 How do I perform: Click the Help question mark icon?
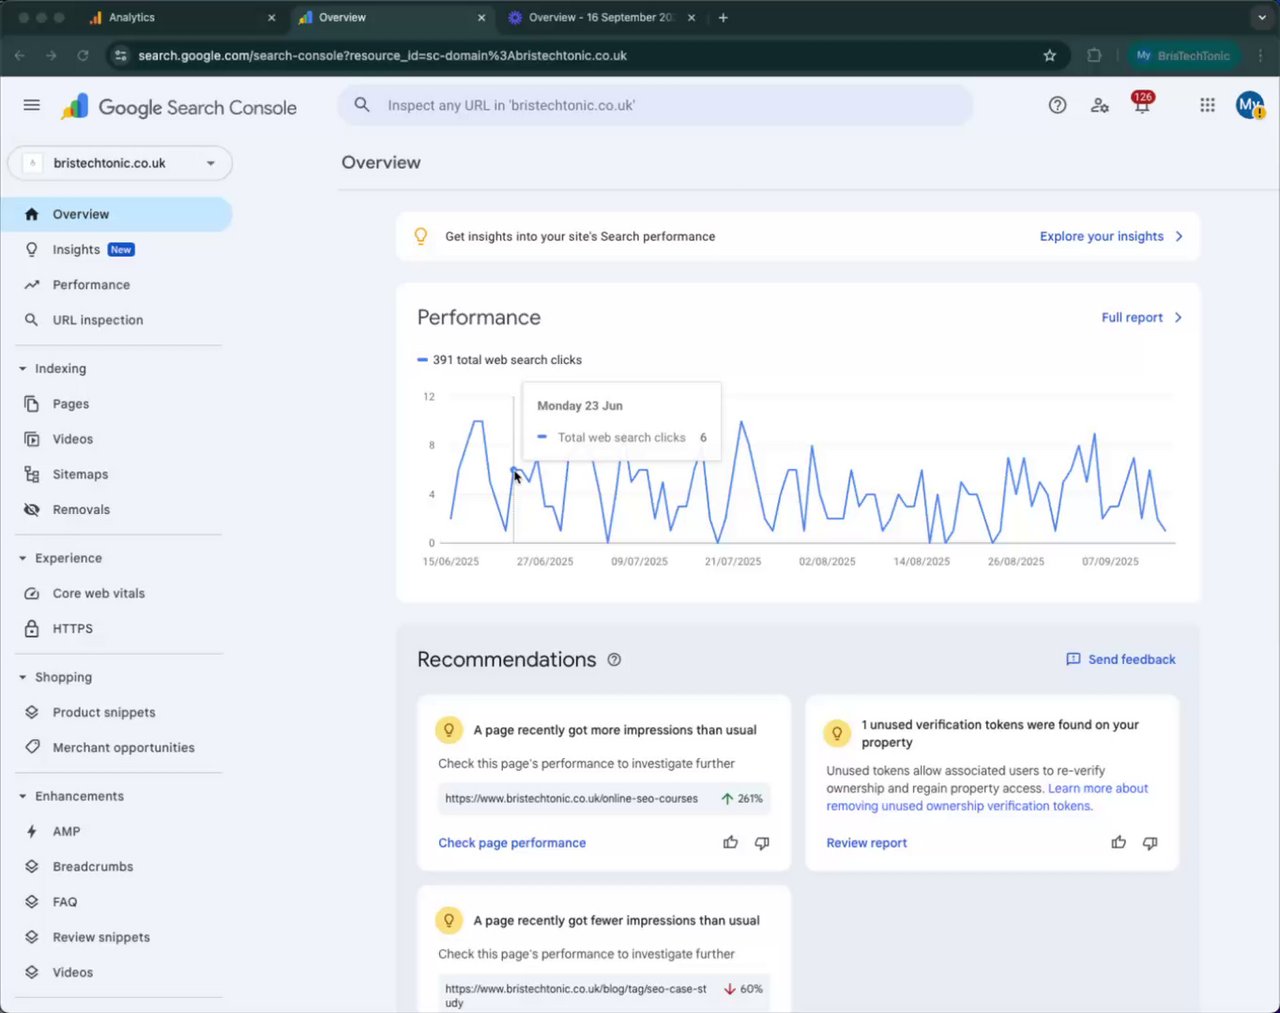pyautogui.click(x=1057, y=105)
